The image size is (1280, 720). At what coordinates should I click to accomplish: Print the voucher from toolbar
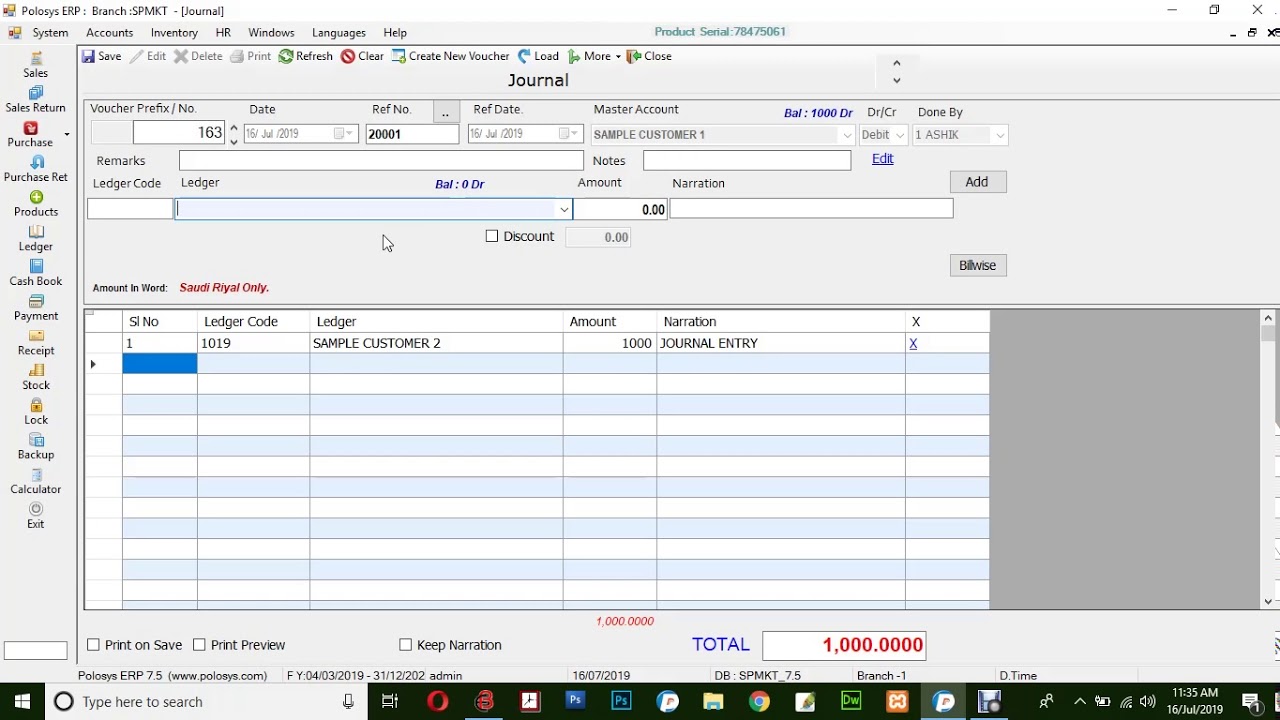[251, 56]
